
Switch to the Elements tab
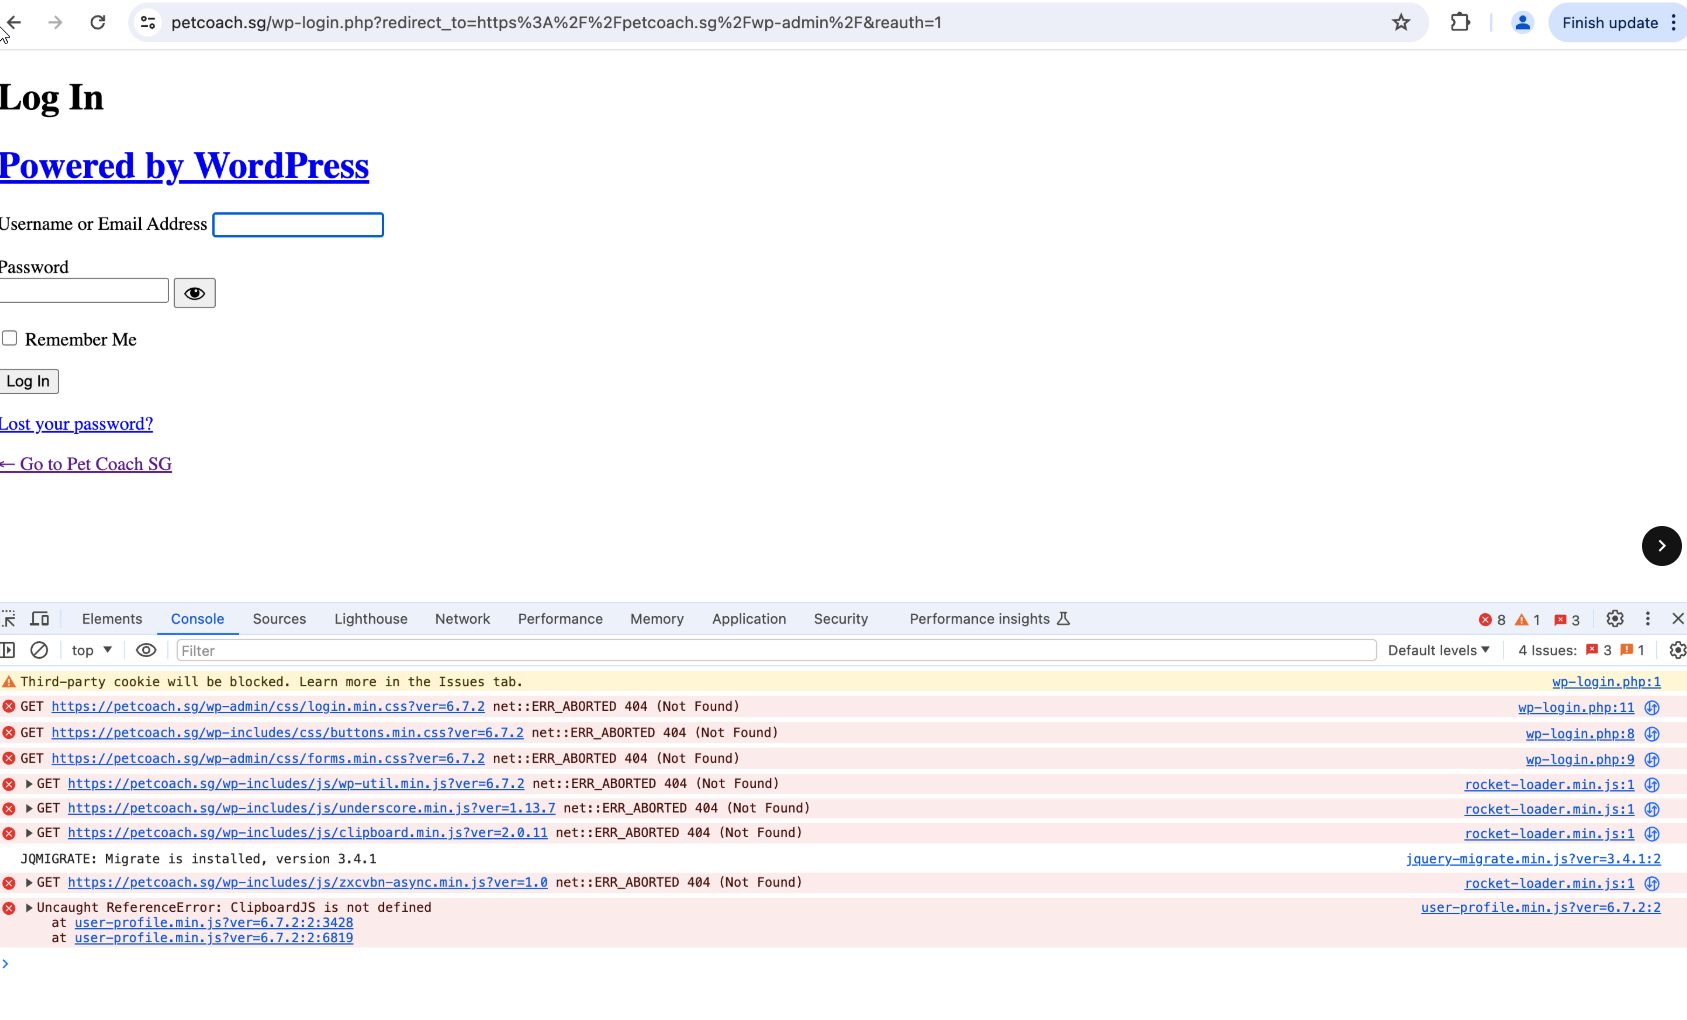point(112,619)
